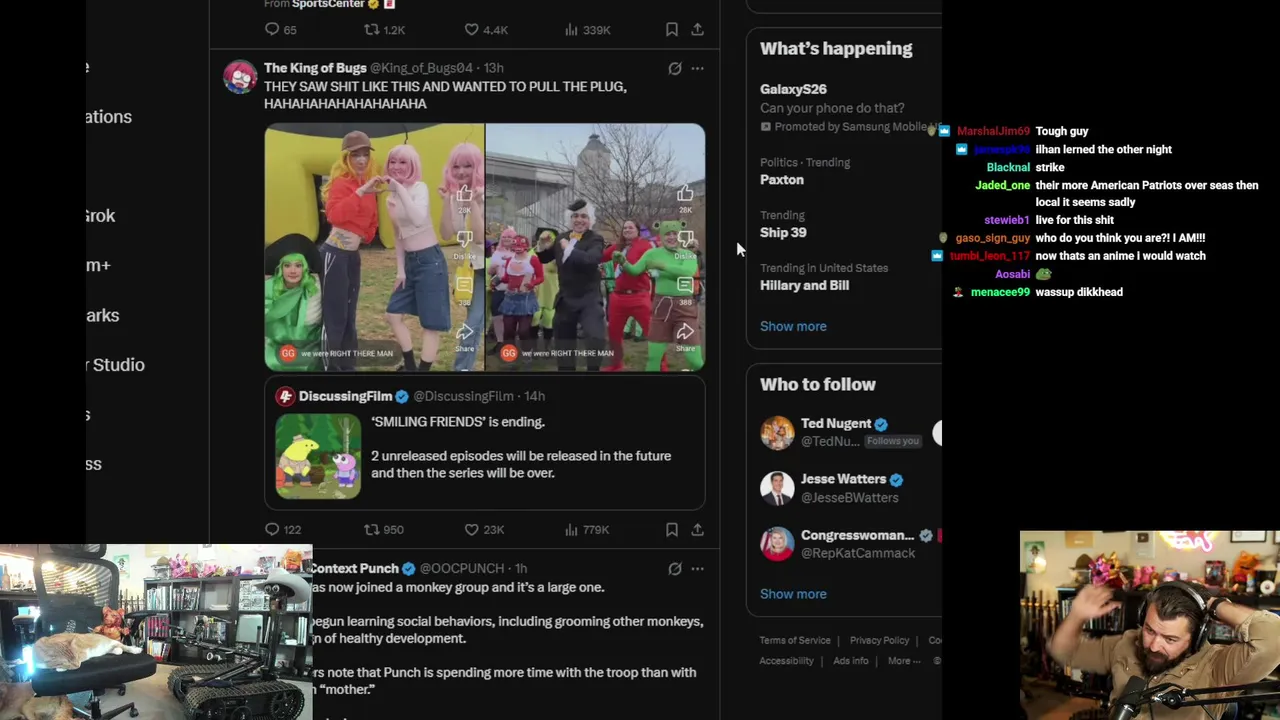Reply to the SportsCenter post with 65 comments
The height and width of the screenshot is (720, 1280).
tap(280, 30)
